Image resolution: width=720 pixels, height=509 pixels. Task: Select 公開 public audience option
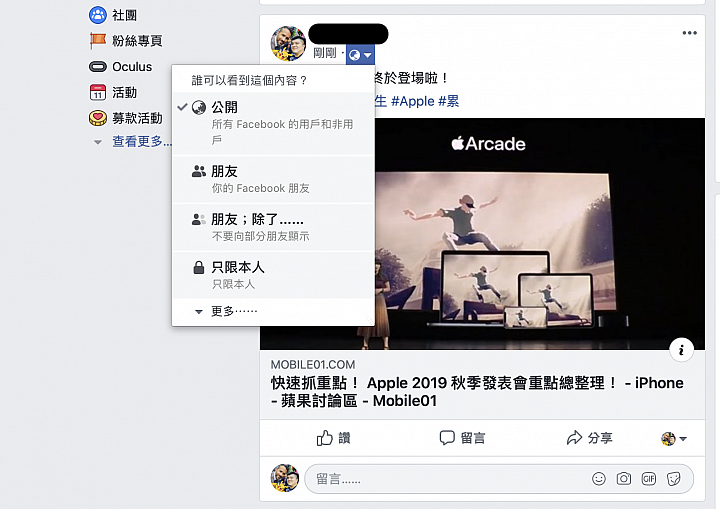(x=273, y=123)
